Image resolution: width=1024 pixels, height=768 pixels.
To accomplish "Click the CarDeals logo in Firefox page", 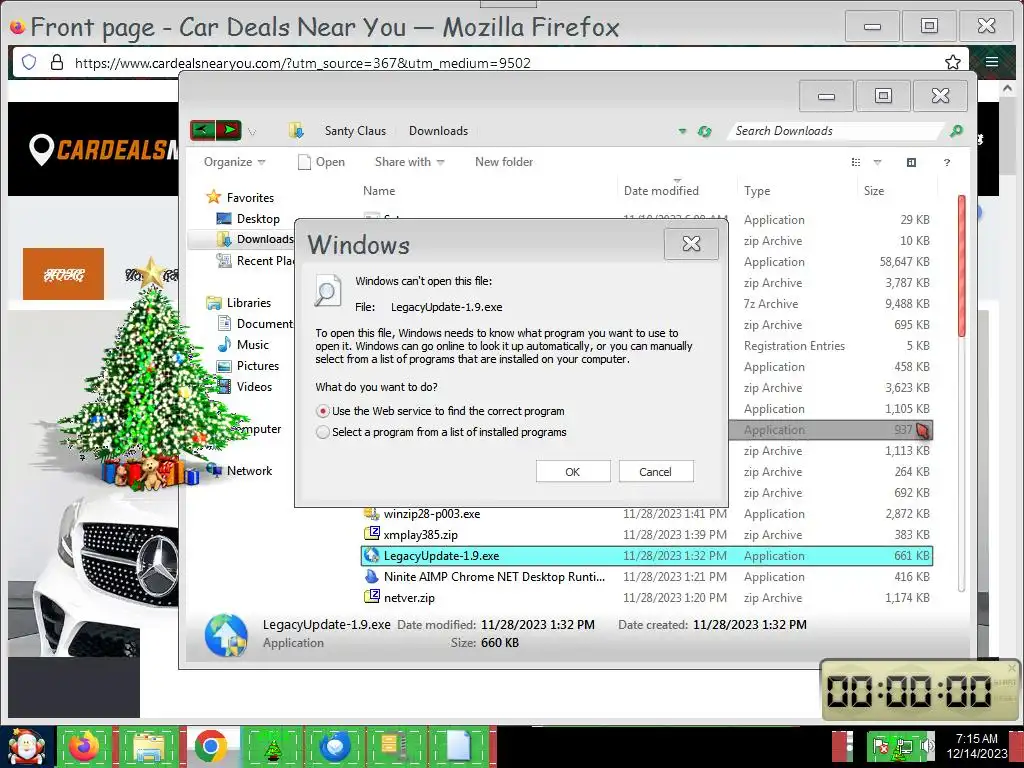I will 104,150.
